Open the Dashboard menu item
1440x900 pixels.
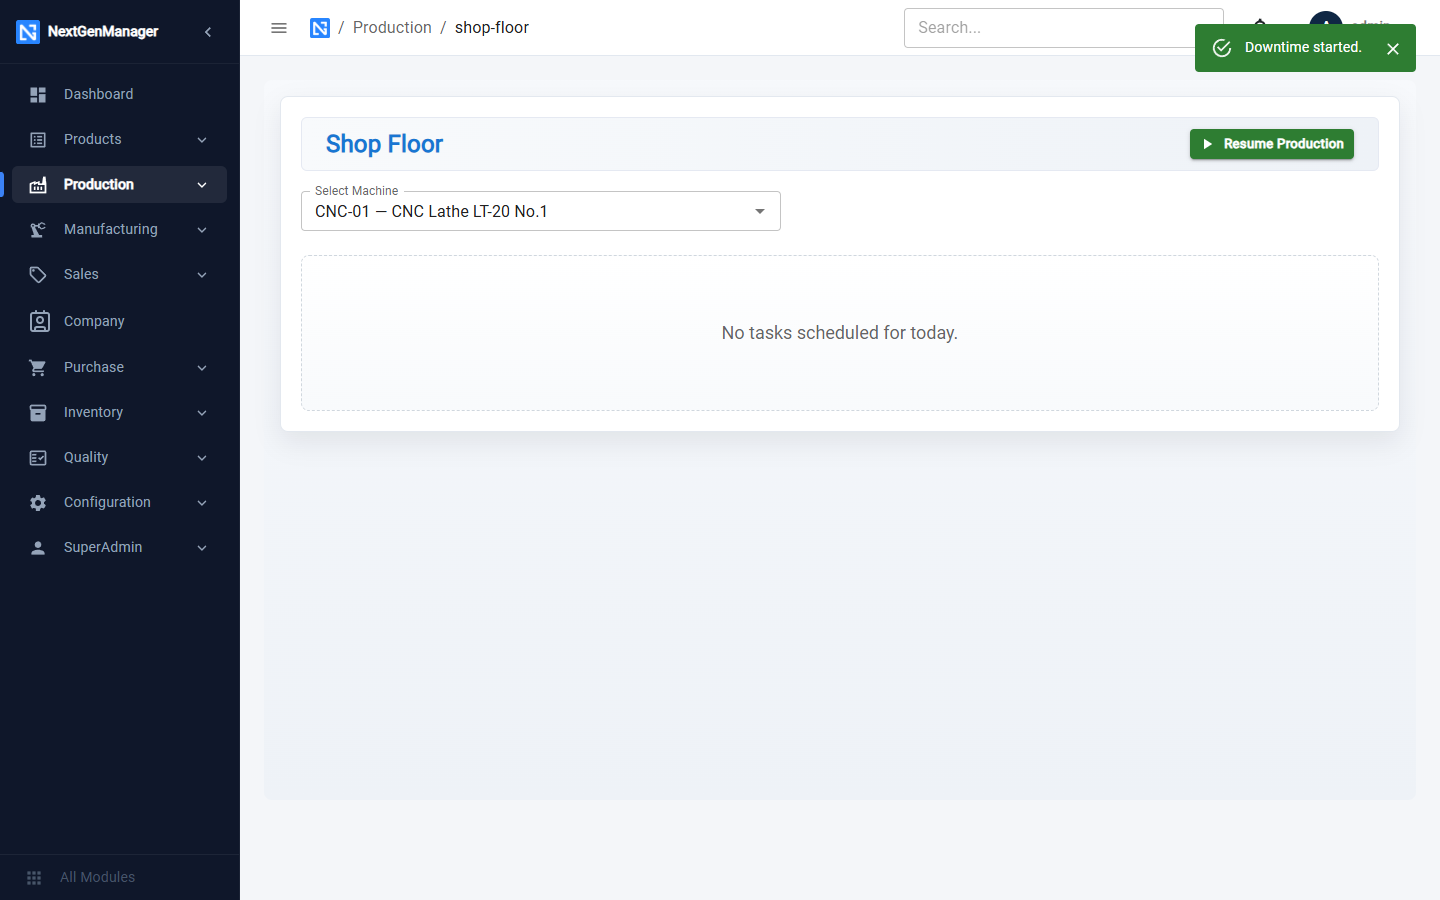point(119,94)
